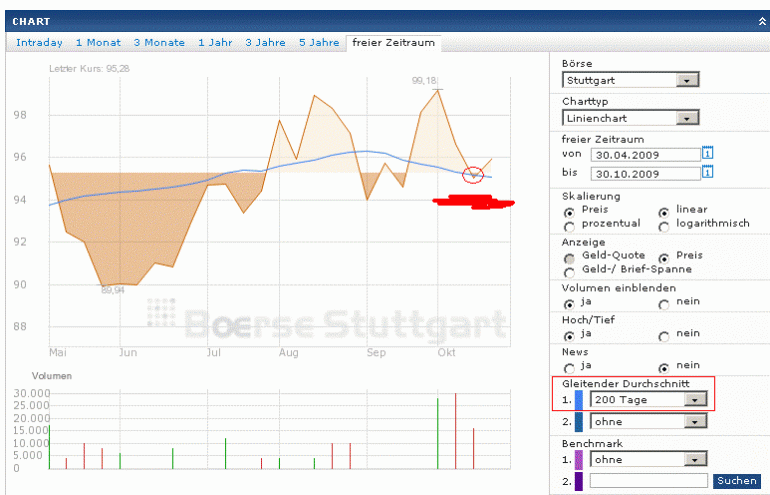This screenshot has width=770, height=495.
Task: Click the 89,94 low marker on the chart
Action: point(113,290)
